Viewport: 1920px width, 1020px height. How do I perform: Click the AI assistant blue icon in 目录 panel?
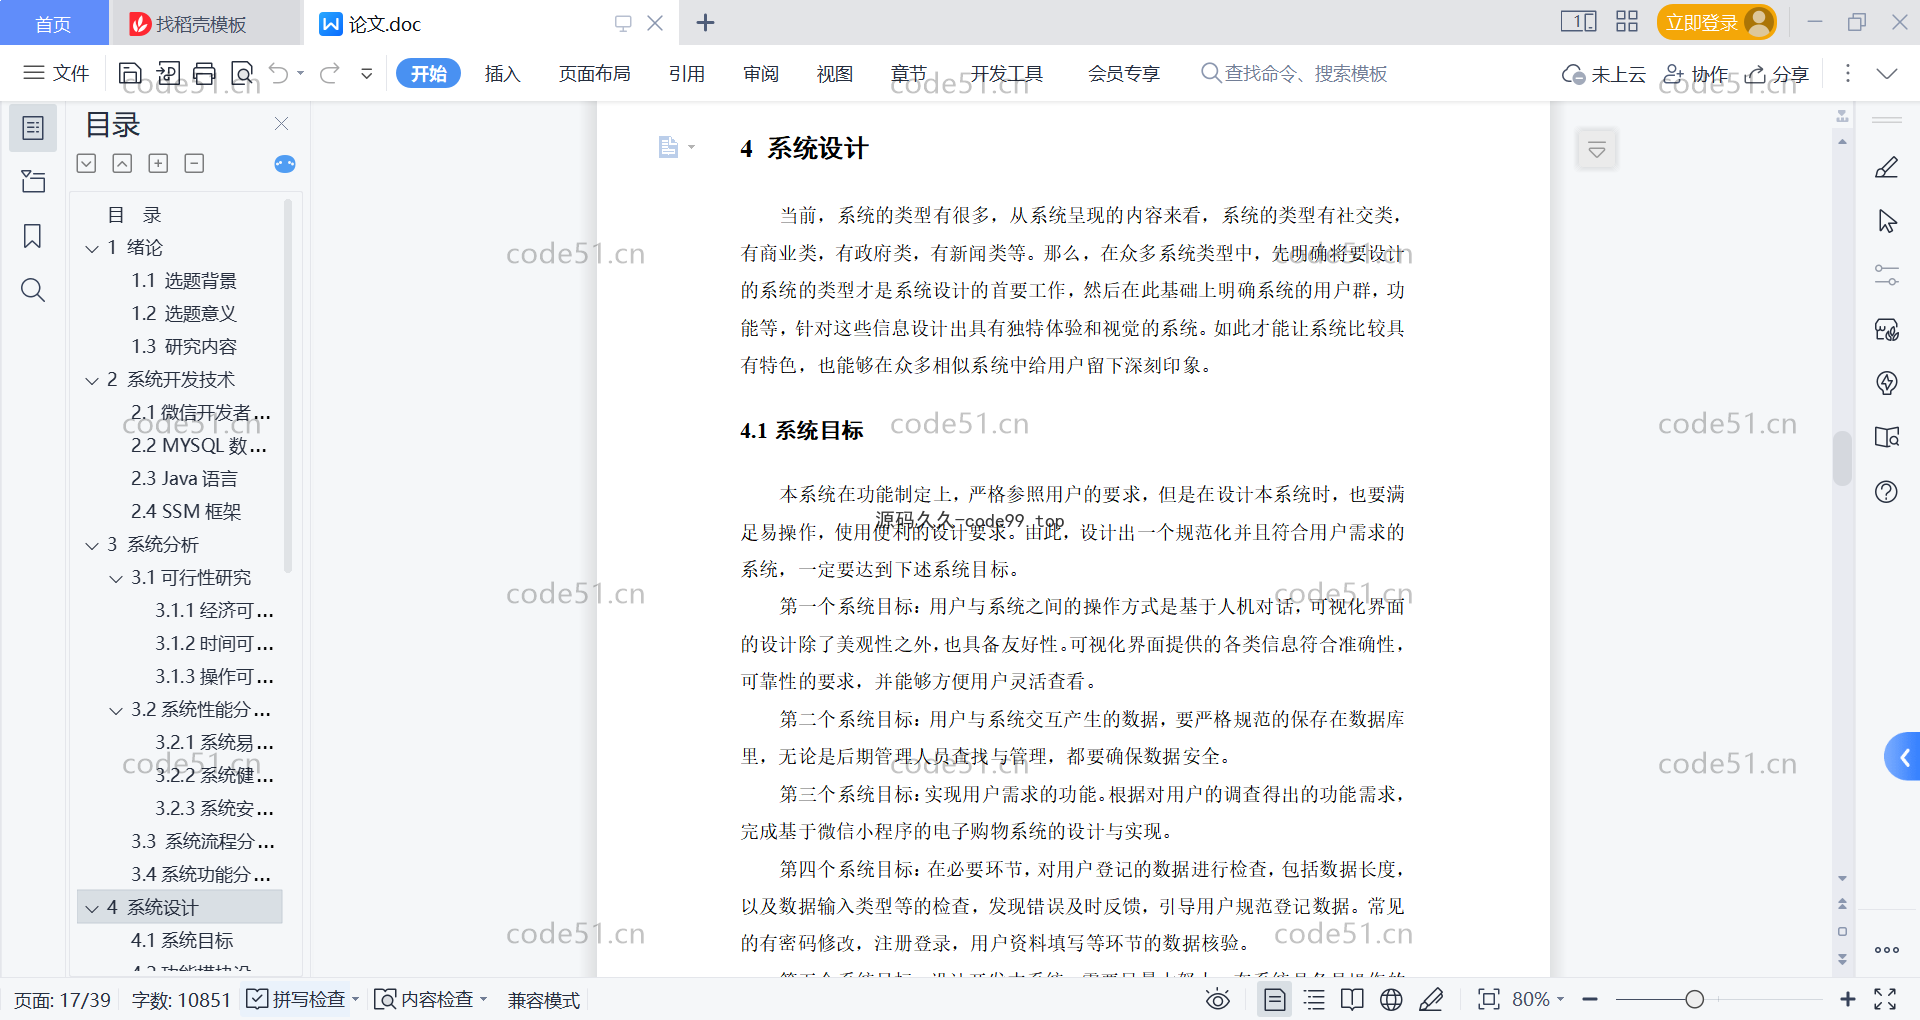tap(285, 164)
